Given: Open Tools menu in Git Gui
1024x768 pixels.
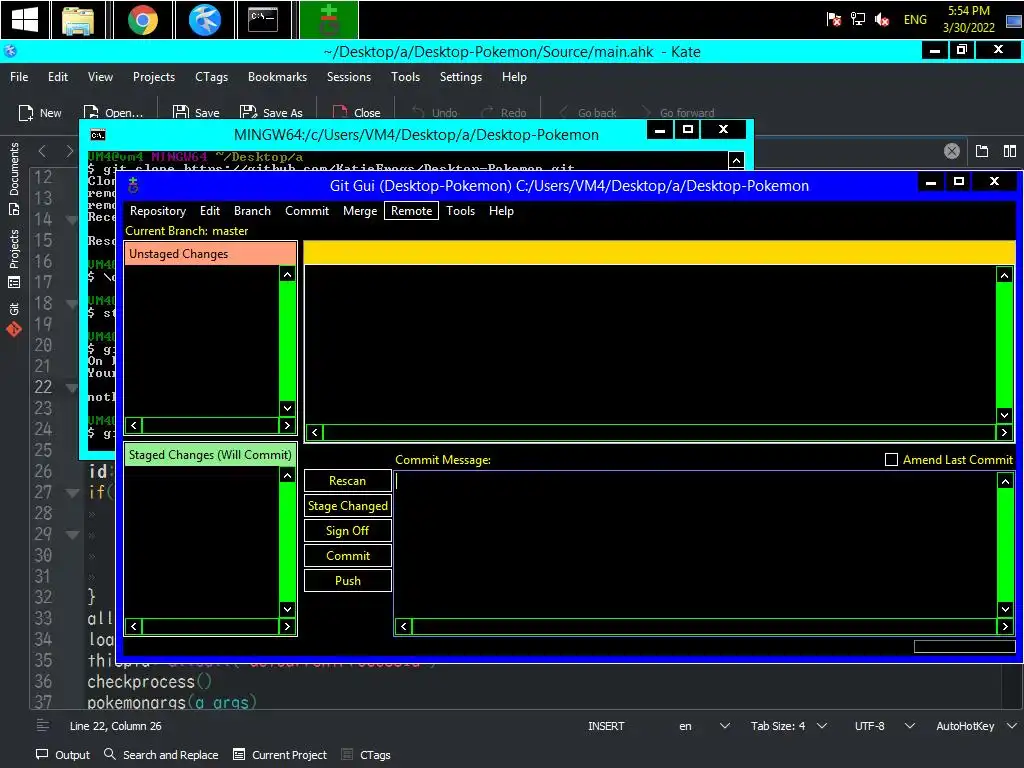Looking at the screenshot, I should click(460, 211).
